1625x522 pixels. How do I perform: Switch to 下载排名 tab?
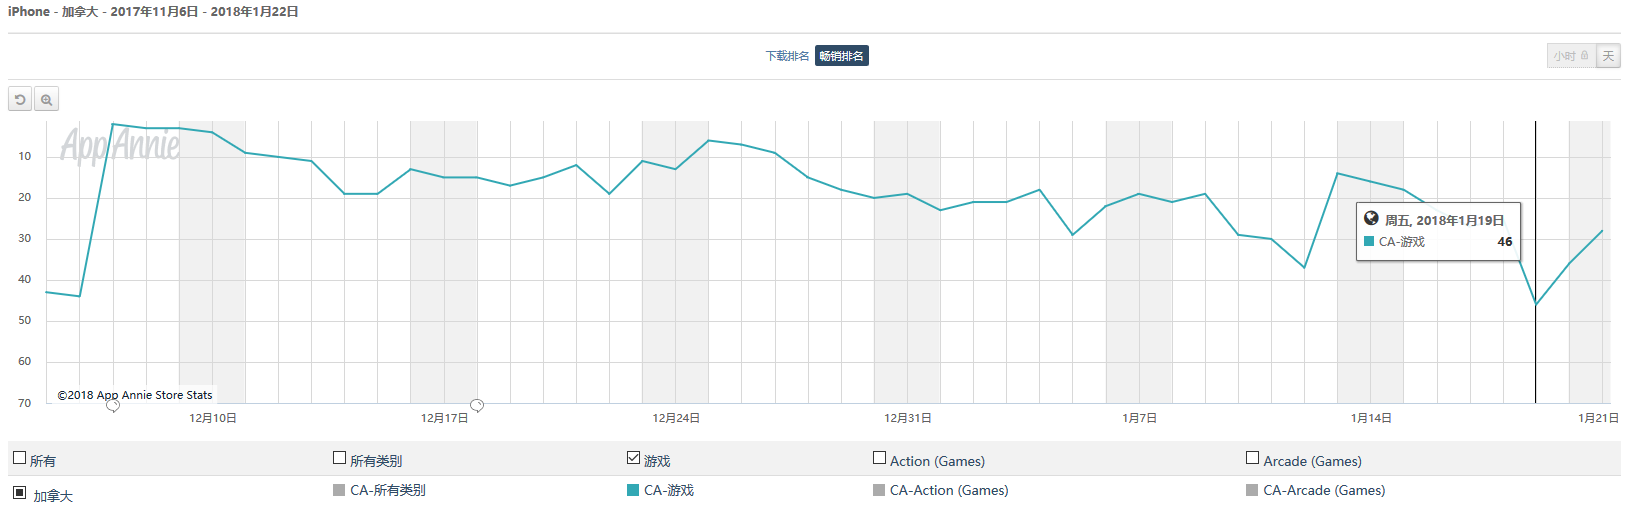click(x=787, y=56)
